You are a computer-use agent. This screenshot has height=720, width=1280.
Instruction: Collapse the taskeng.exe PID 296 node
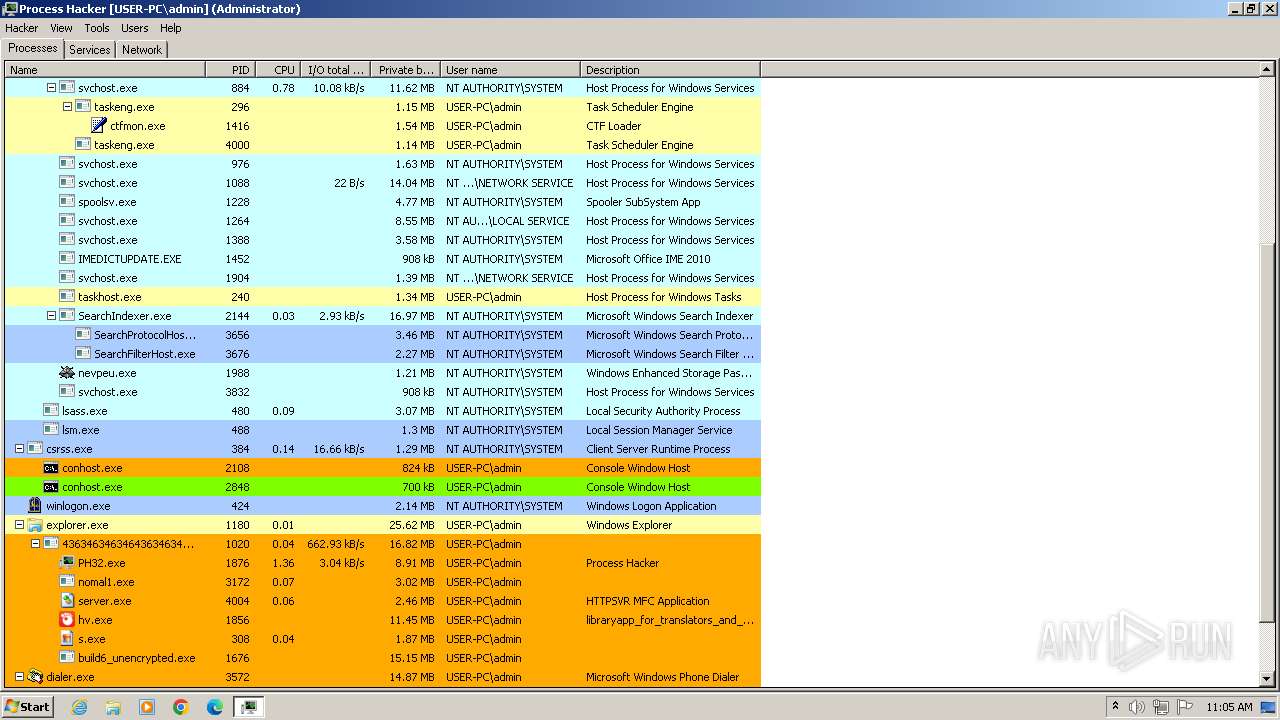[x=67, y=107]
